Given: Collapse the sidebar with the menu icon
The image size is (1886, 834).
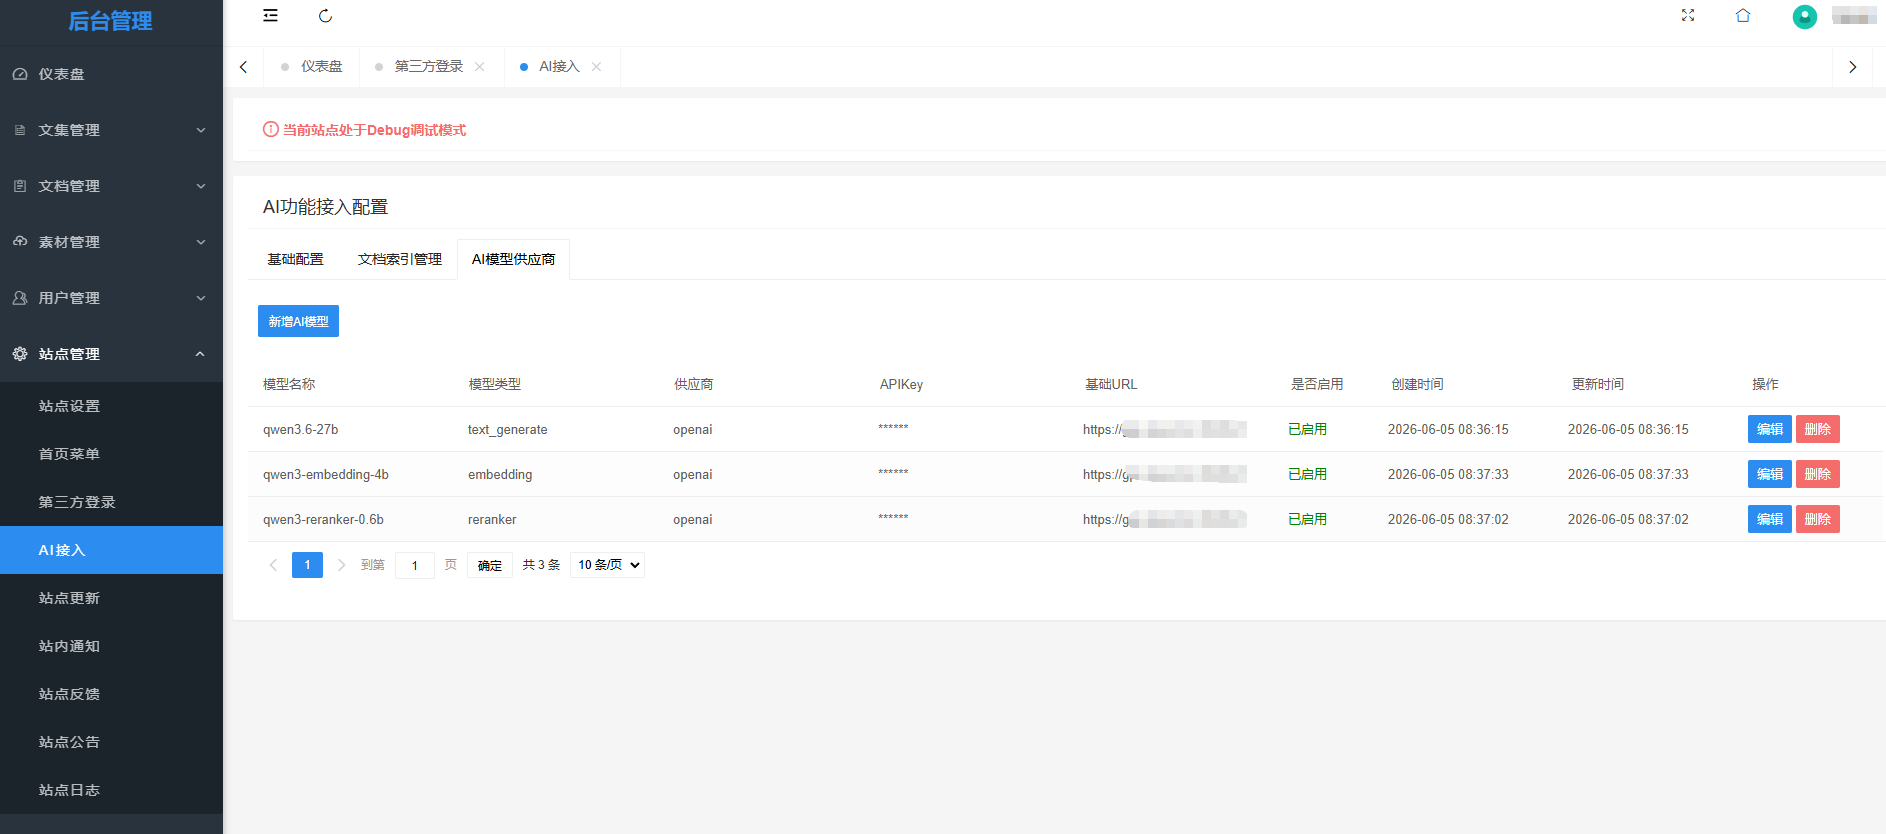Looking at the screenshot, I should coord(270,16).
